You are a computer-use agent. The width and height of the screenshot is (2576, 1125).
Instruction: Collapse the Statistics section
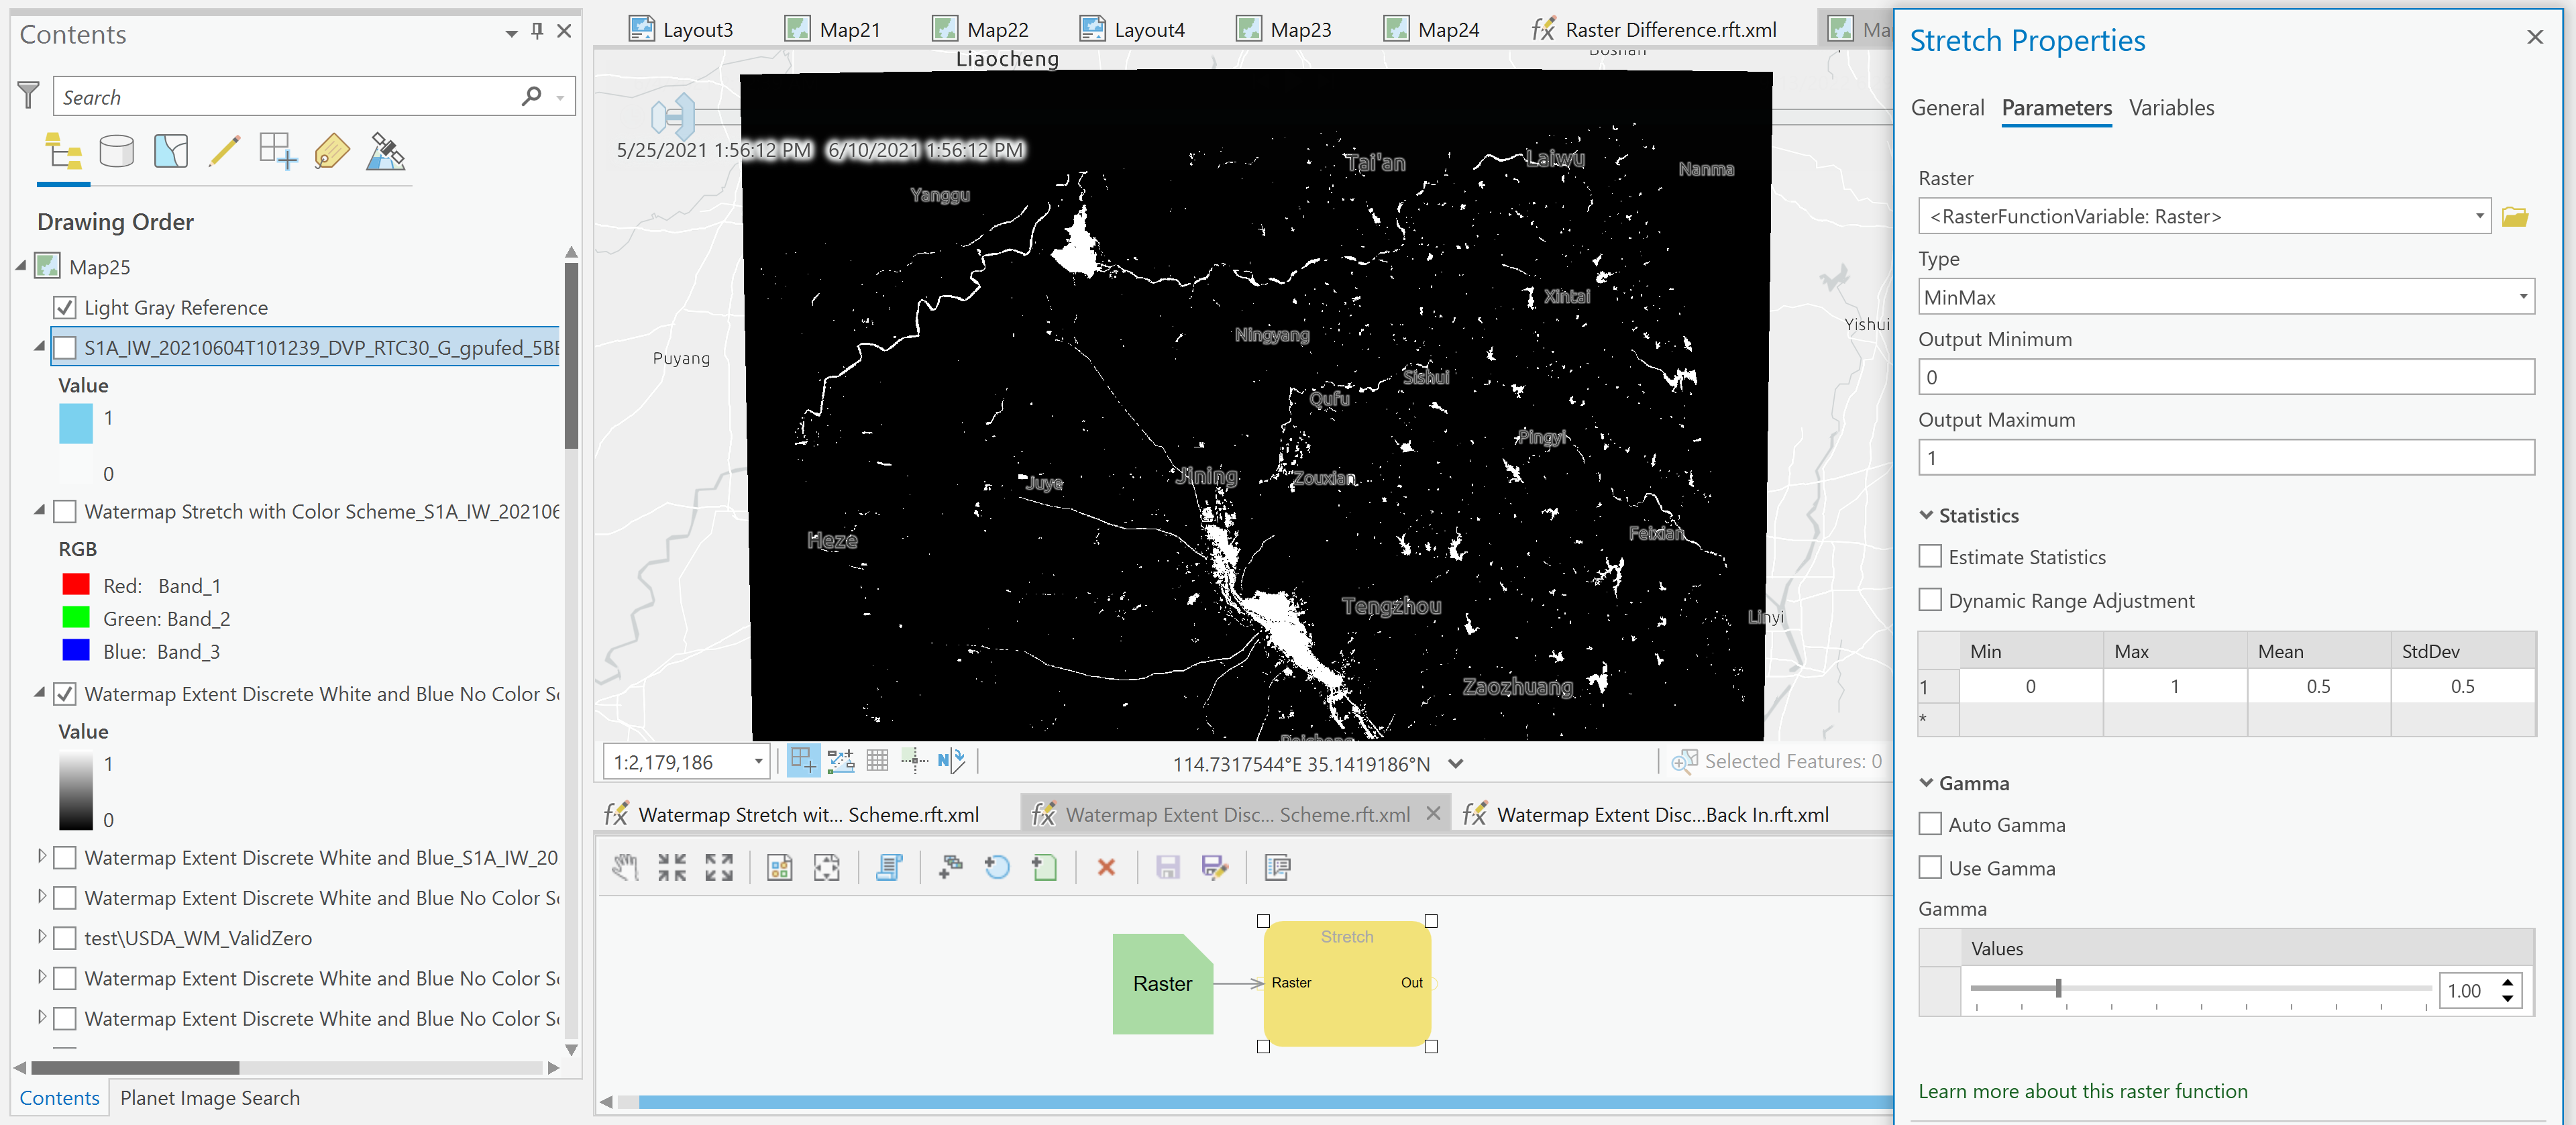click(x=1926, y=516)
